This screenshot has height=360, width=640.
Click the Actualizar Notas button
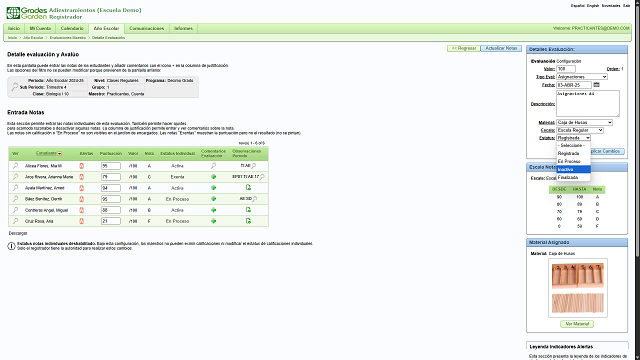(501, 48)
